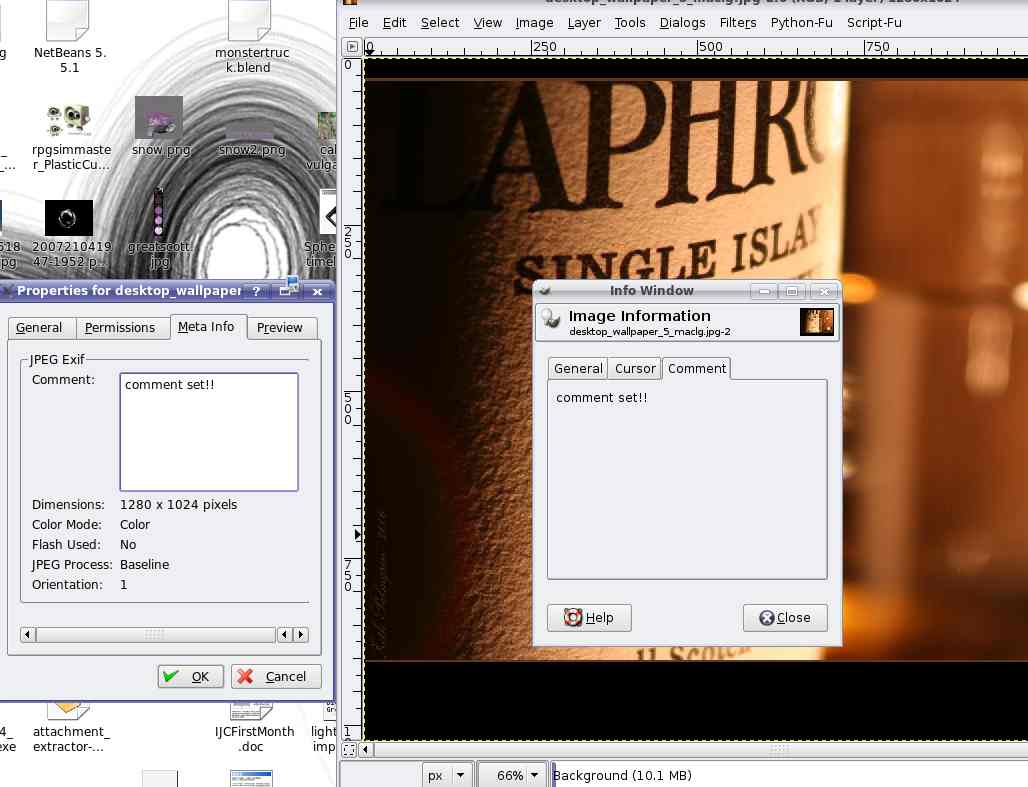This screenshot has width=1028, height=787.
Task: Open the Filters menu in GIMP
Action: [x=738, y=23]
